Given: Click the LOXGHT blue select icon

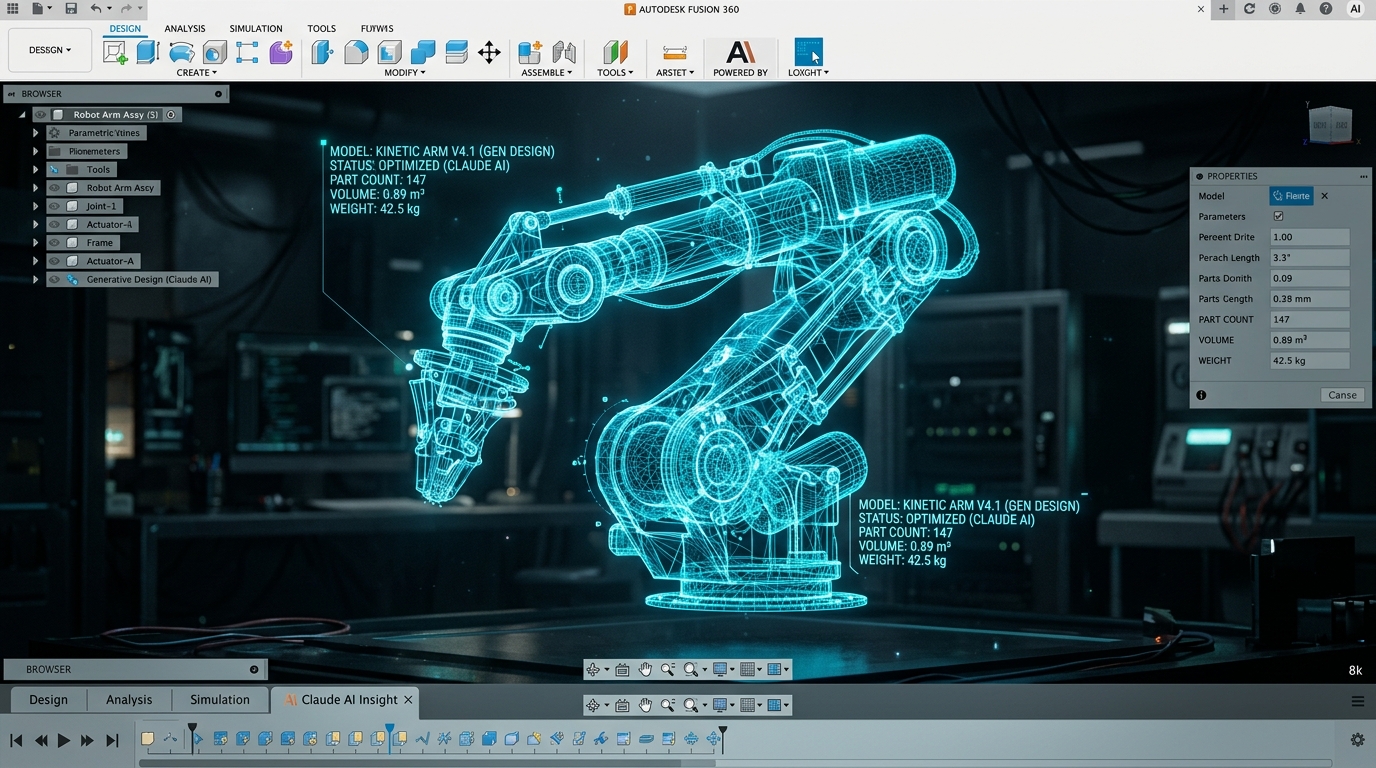Looking at the screenshot, I should coord(808,52).
